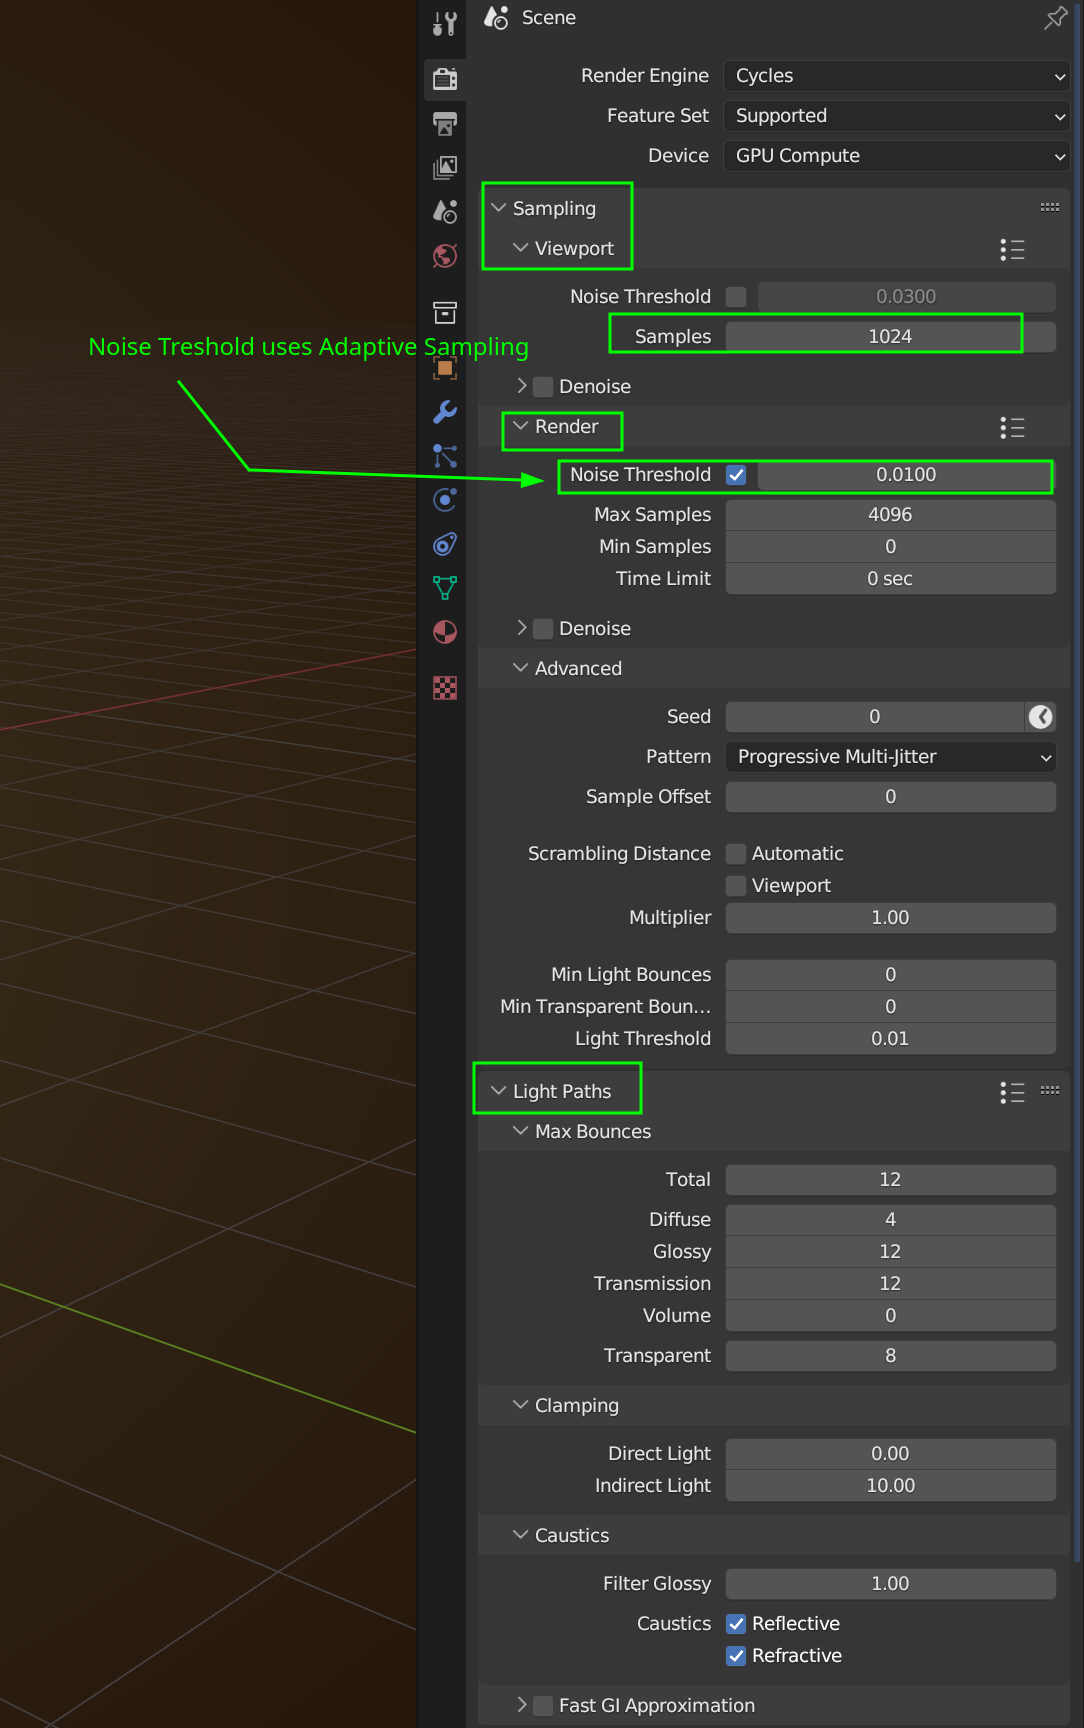Enable the Viewport Noise Threshold checkbox
The image size is (1084, 1728).
[x=736, y=297]
